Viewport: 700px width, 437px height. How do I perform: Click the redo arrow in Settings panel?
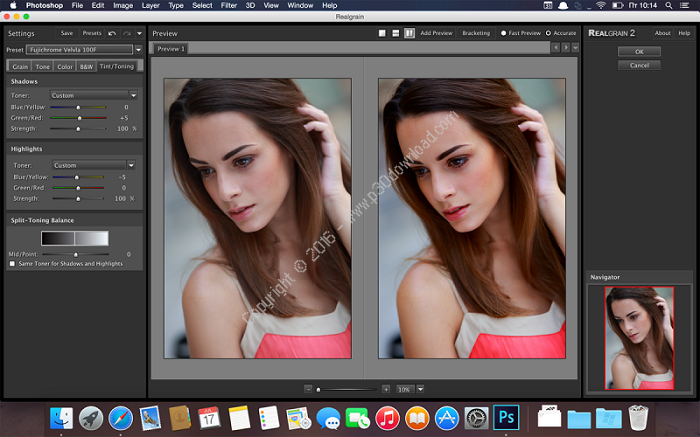(125, 33)
